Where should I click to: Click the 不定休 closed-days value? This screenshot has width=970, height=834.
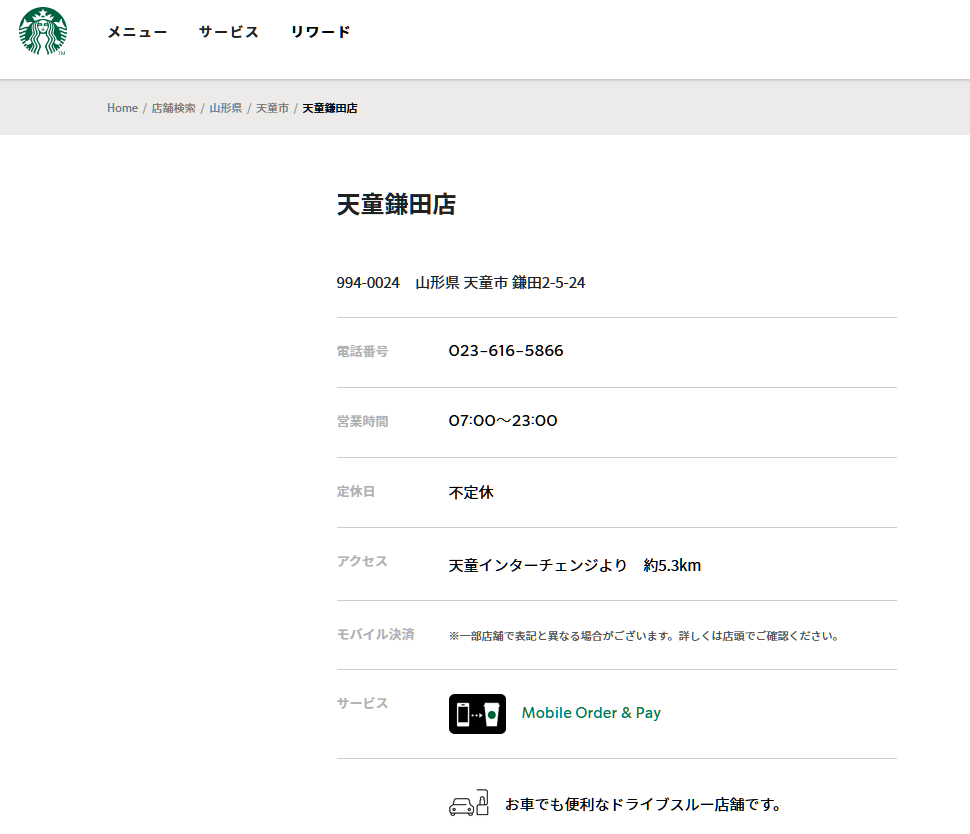tap(471, 493)
